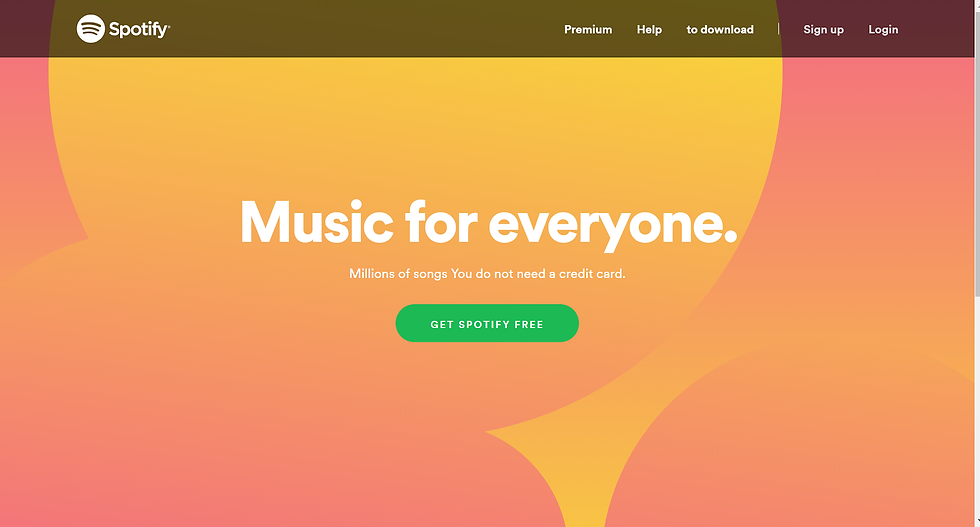Click the word 'everyone.' in the headline
This screenshot has height=527, width=980.
click(x=612, y=226)
